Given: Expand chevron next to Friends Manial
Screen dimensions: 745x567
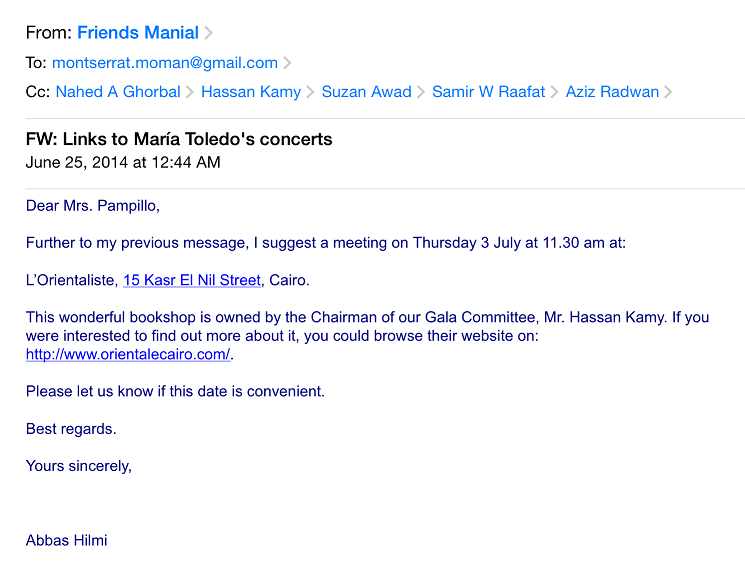Looking at the screenshot, I should [208, 33].
